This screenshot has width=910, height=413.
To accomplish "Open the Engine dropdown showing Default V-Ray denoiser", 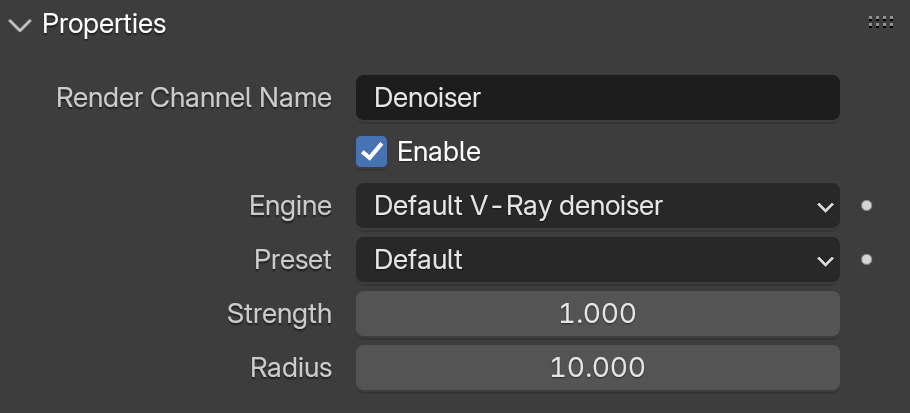I will click(598, 206).
